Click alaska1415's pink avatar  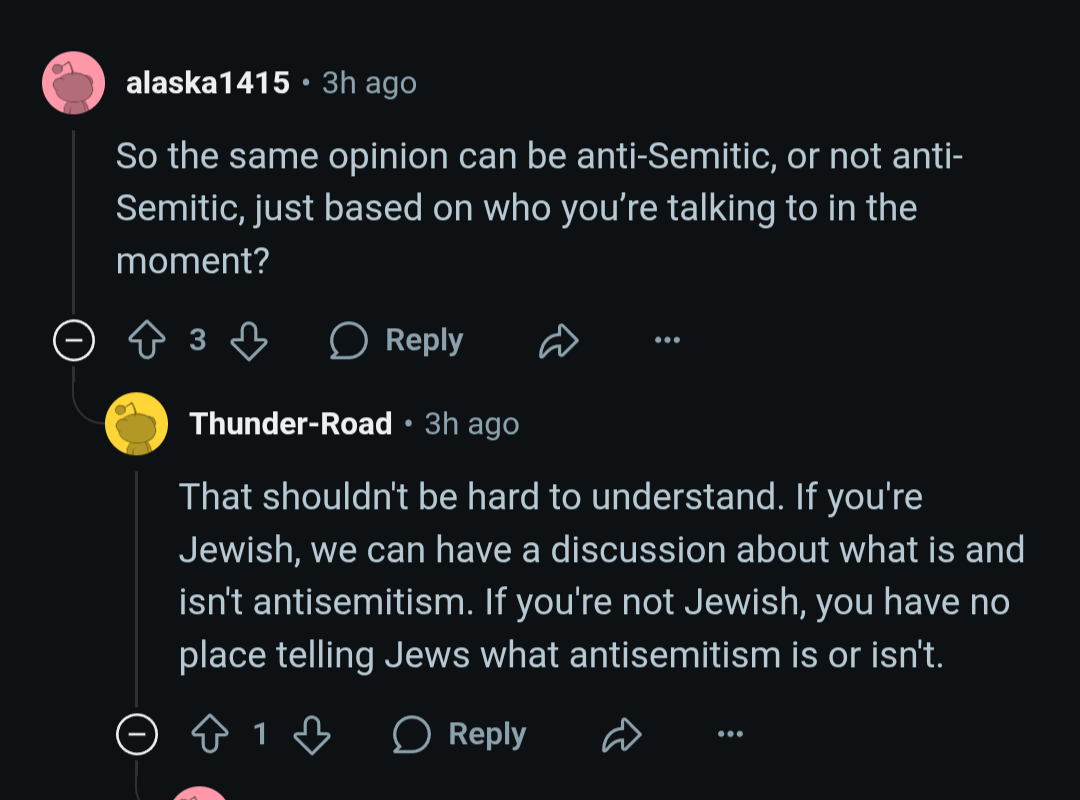point(74,83)
